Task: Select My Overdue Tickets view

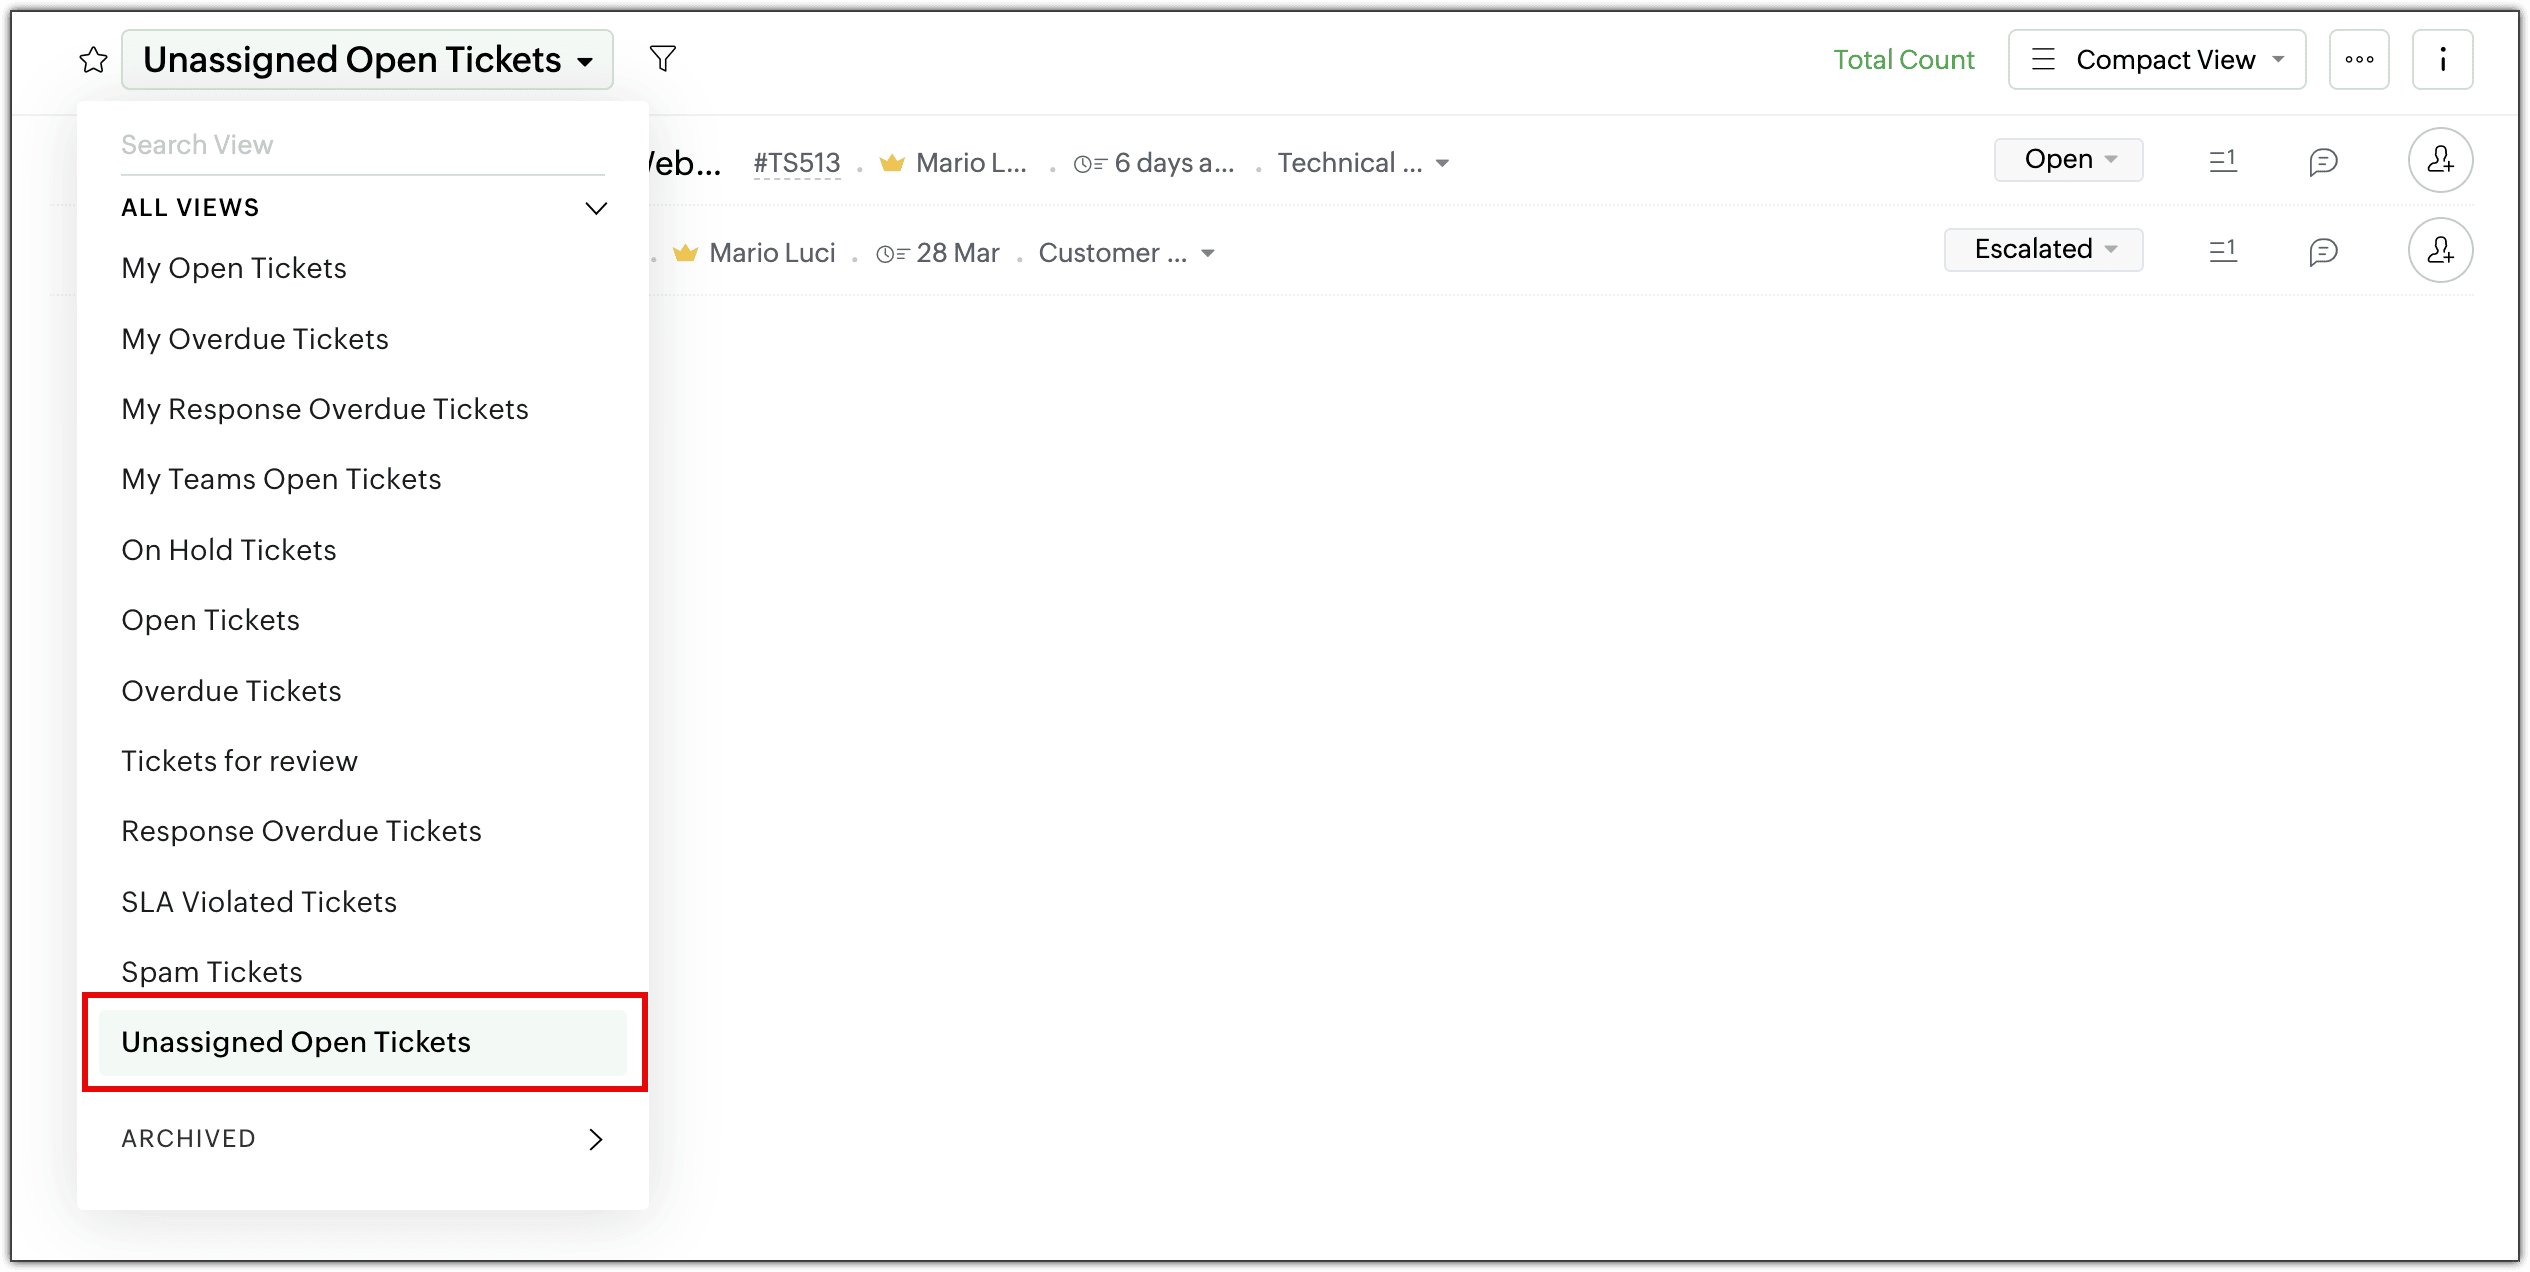Action: [255, 339]
